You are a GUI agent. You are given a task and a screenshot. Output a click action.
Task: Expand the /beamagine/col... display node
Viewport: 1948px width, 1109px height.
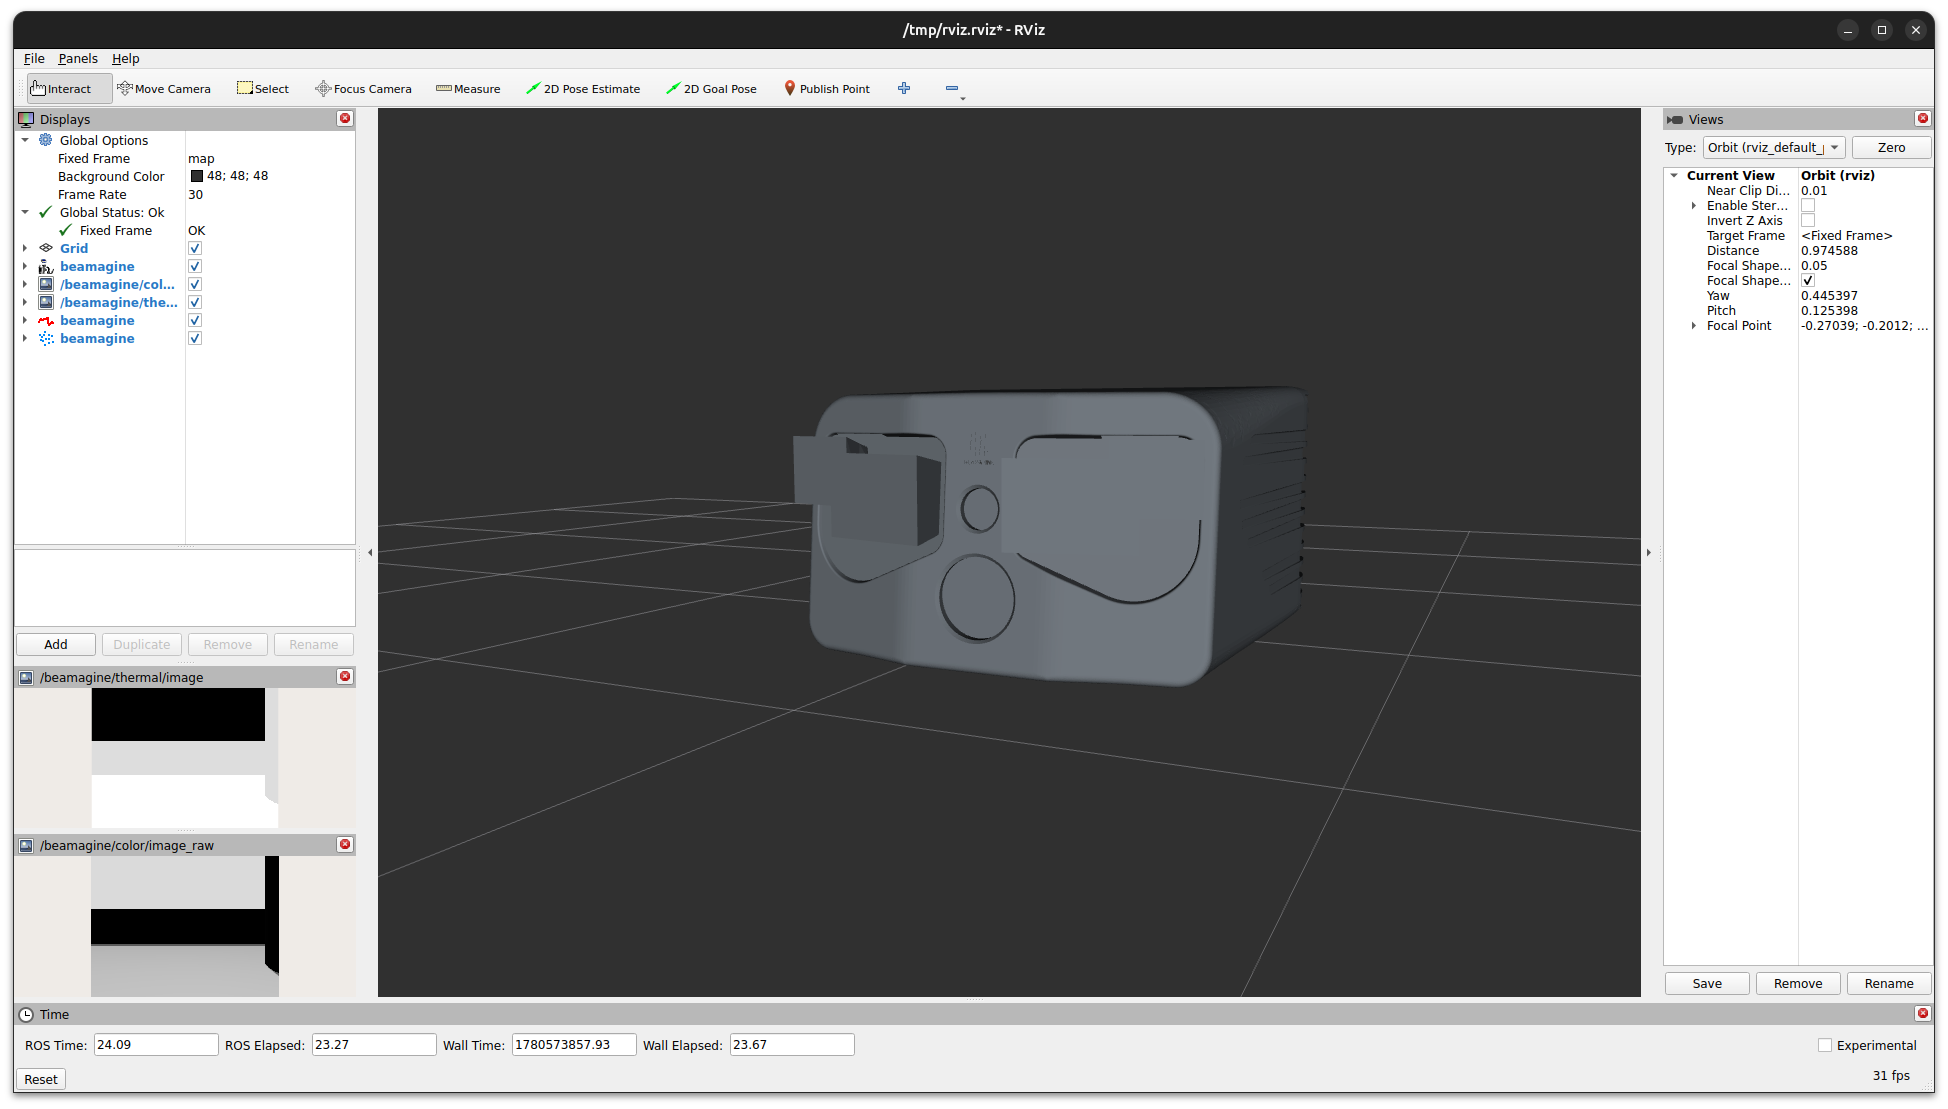pos(25,284)
